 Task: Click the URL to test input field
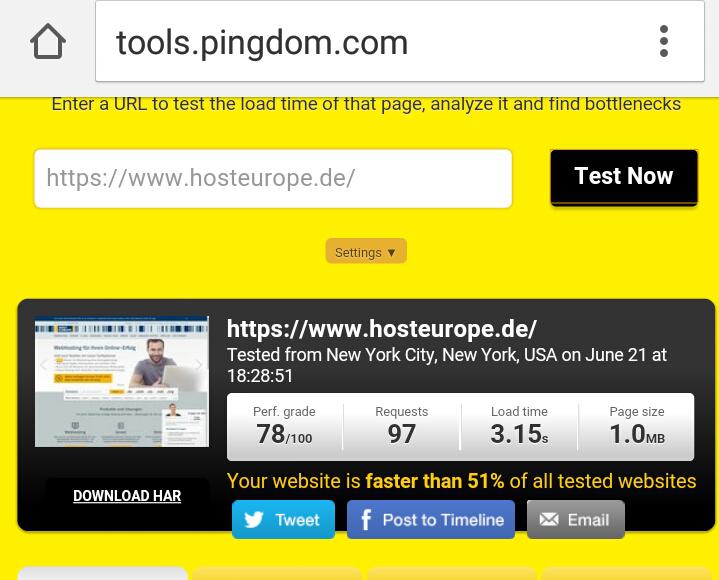tap(272, 179)
